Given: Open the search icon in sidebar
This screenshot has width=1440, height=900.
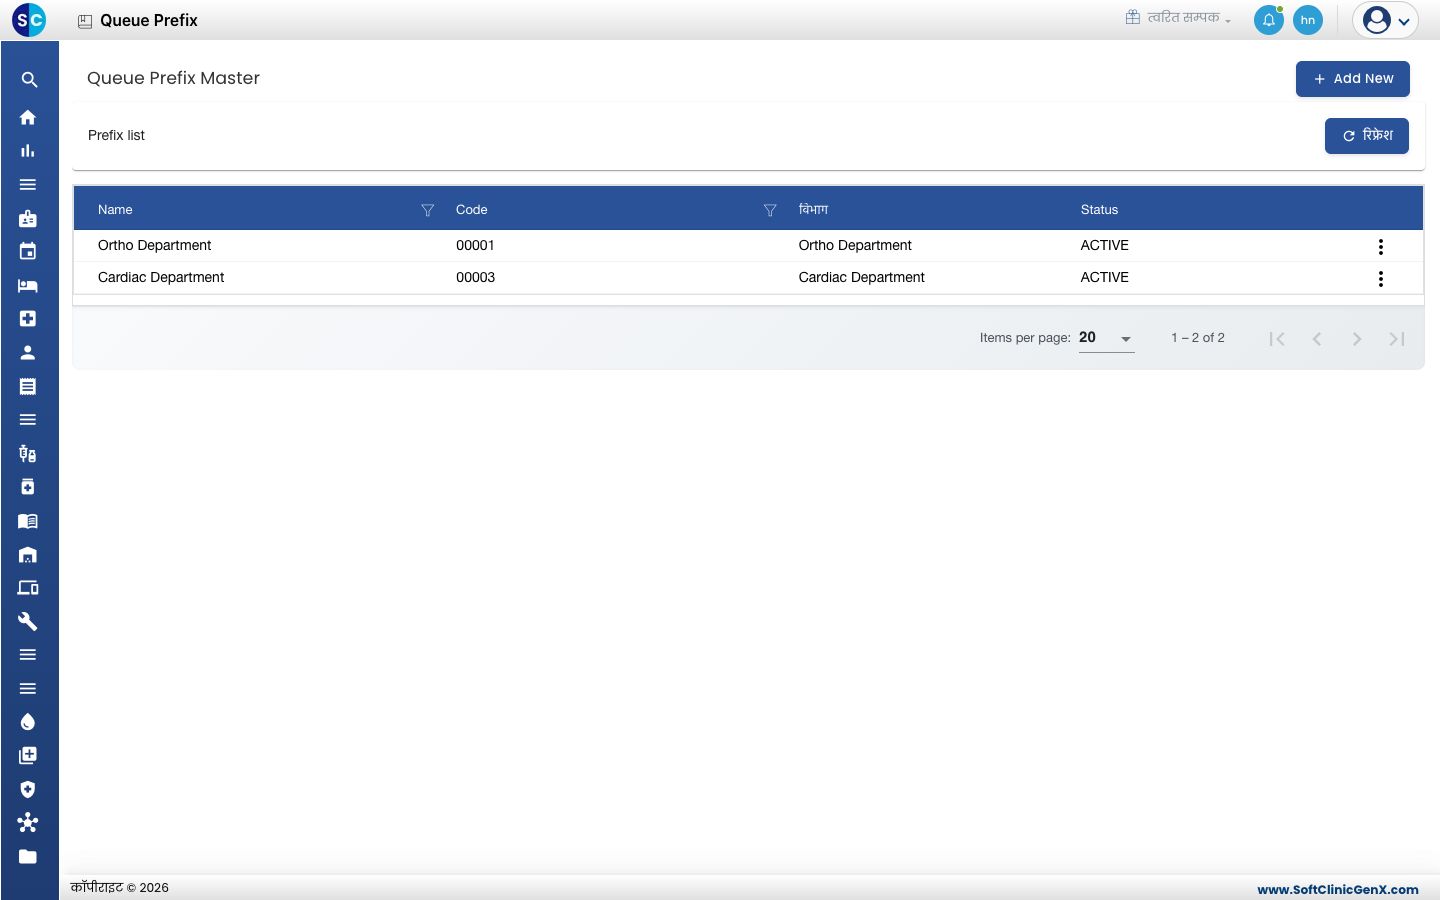Looking at the screenshot, I should [x=29, y=80].
